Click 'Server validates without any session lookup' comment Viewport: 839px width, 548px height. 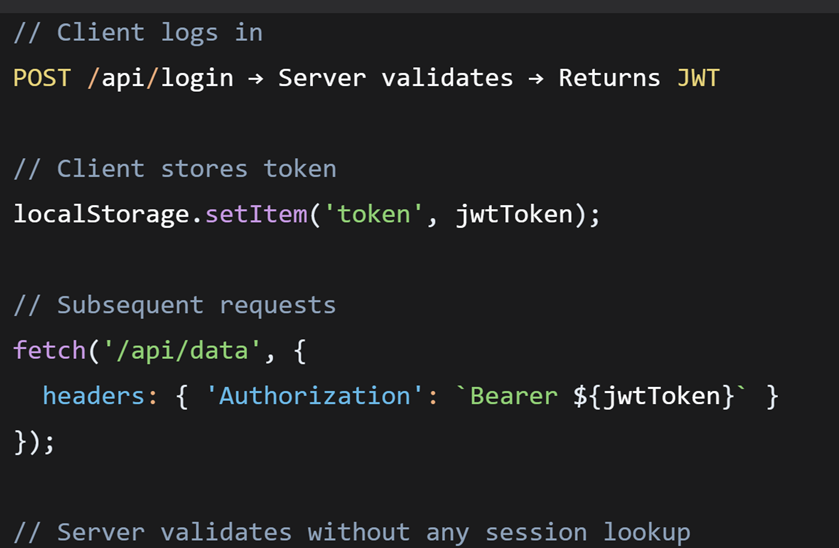click(352, 533)
